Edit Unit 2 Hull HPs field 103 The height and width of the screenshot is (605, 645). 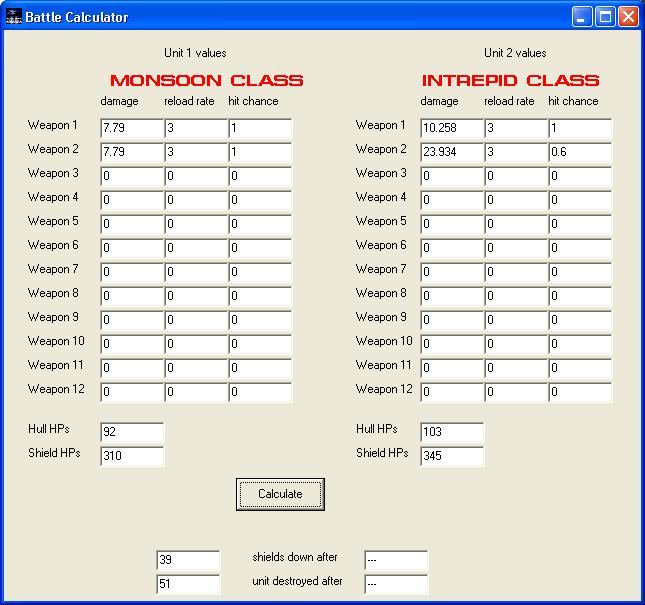[452, 432]
